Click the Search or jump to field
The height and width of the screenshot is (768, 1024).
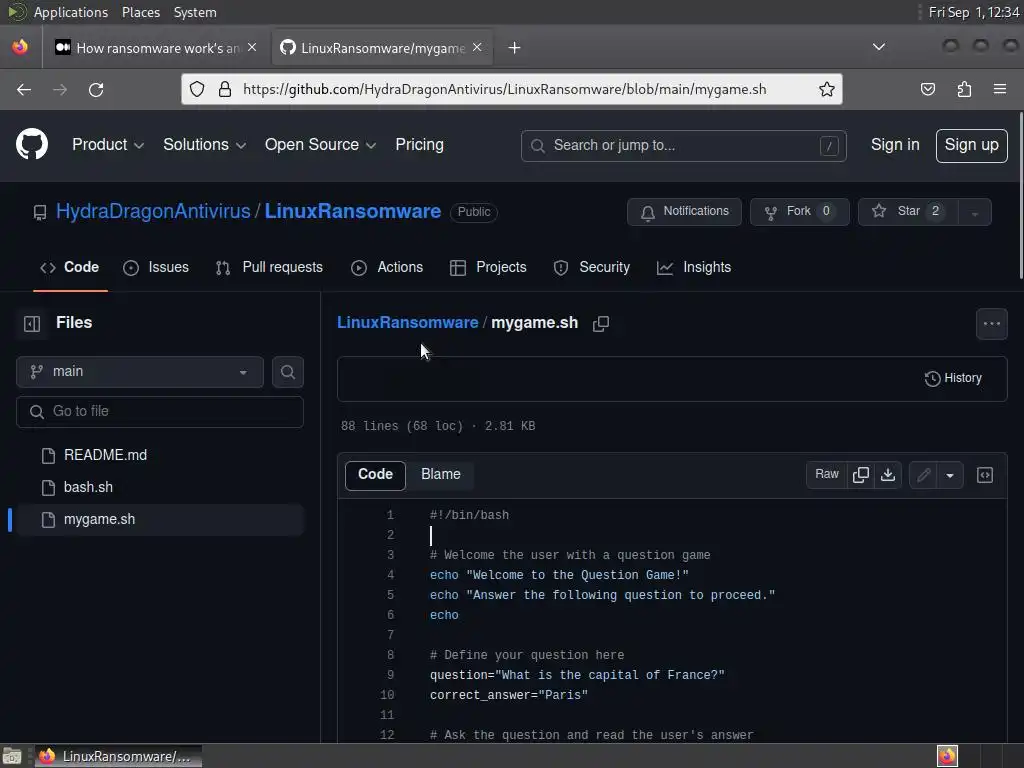683,146
